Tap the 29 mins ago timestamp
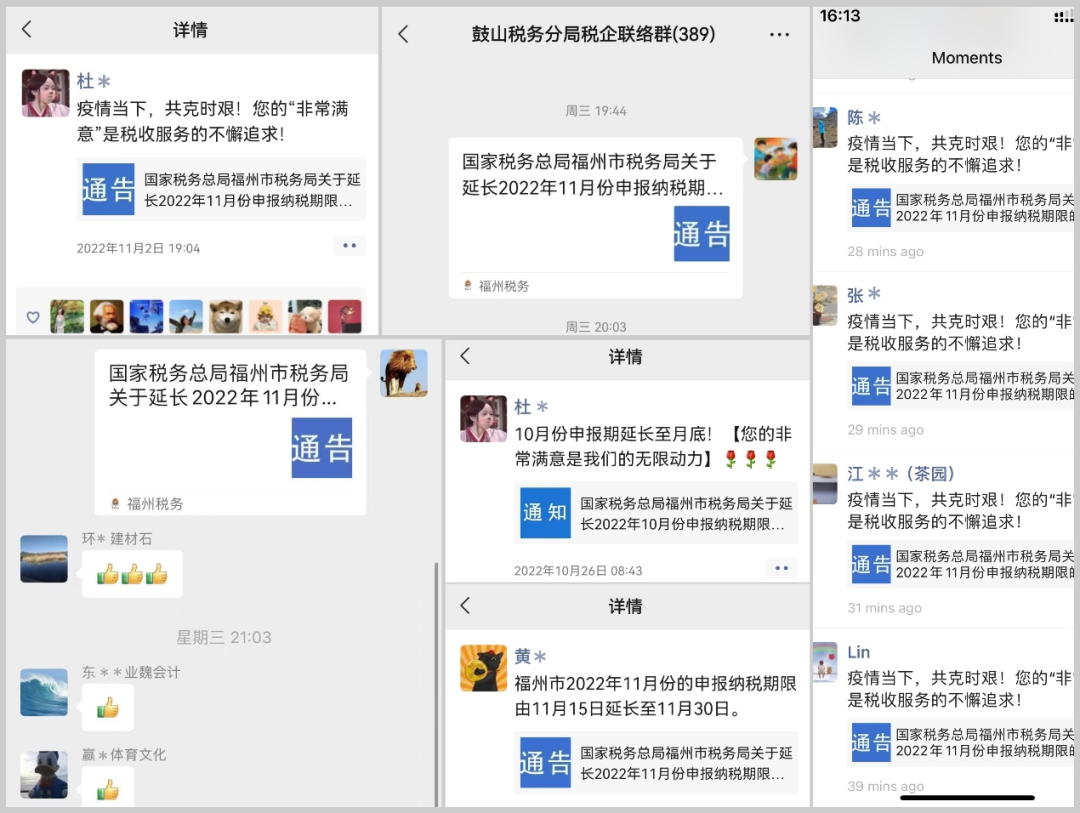Screen dimensions: 1080x813 click(x=885, y=430)
